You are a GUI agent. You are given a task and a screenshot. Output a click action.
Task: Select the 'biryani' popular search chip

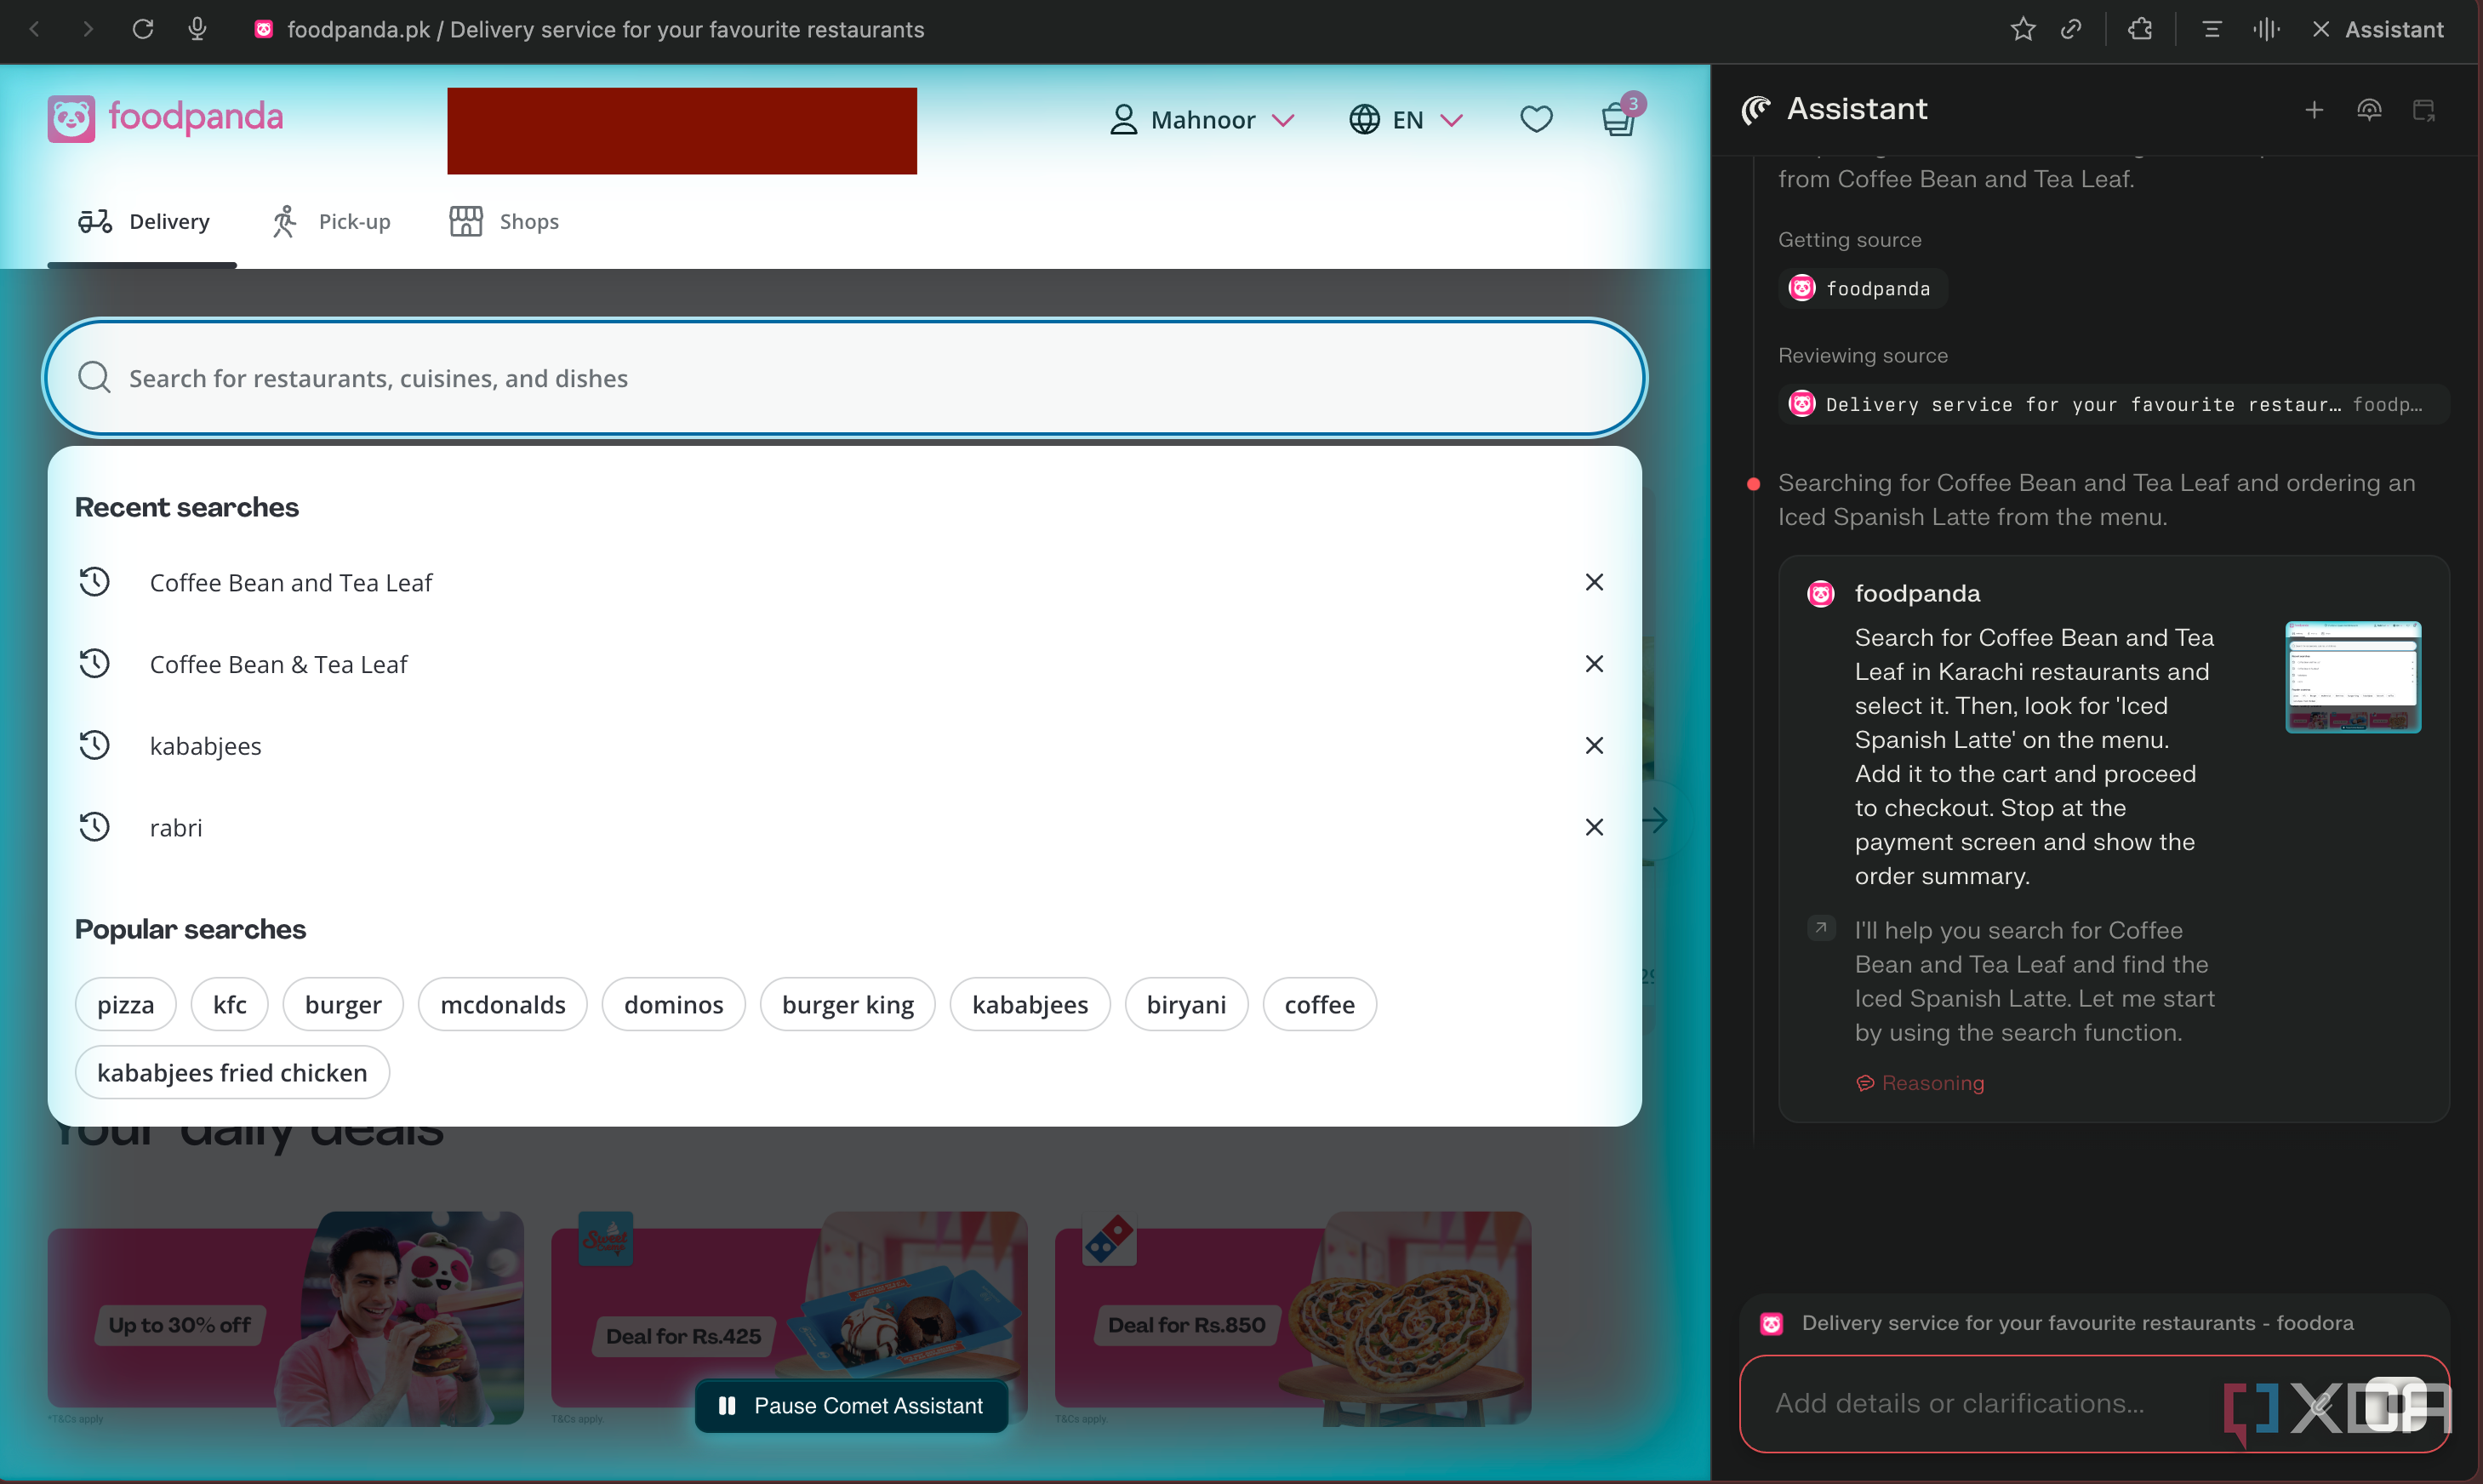pyautogui.click(x=1186, y=1004)
